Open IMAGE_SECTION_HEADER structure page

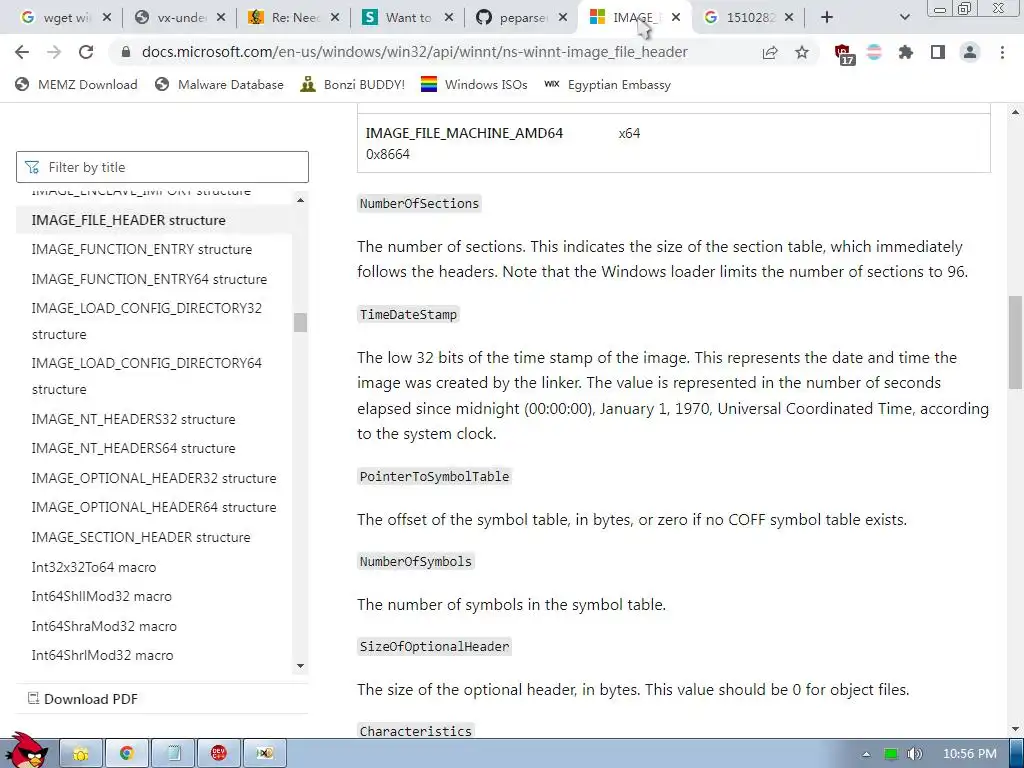click(140, 537)
